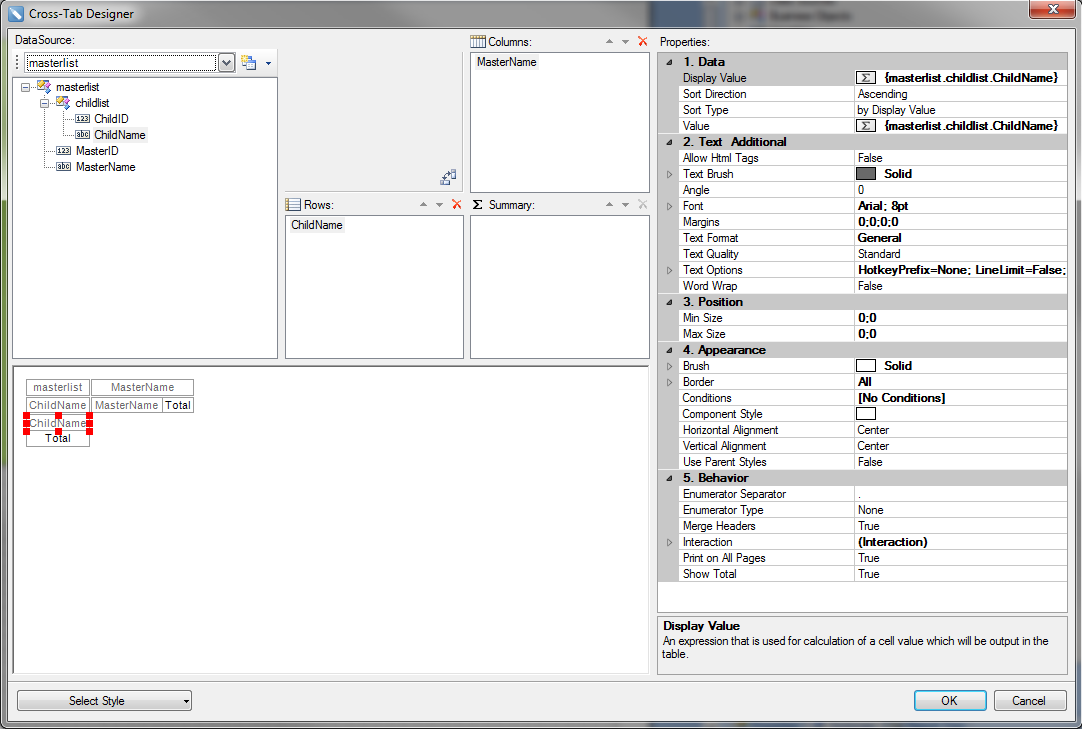Edit the Enumerator Type None value
This screenshot has width=1082, height=729.
(961, 510)
